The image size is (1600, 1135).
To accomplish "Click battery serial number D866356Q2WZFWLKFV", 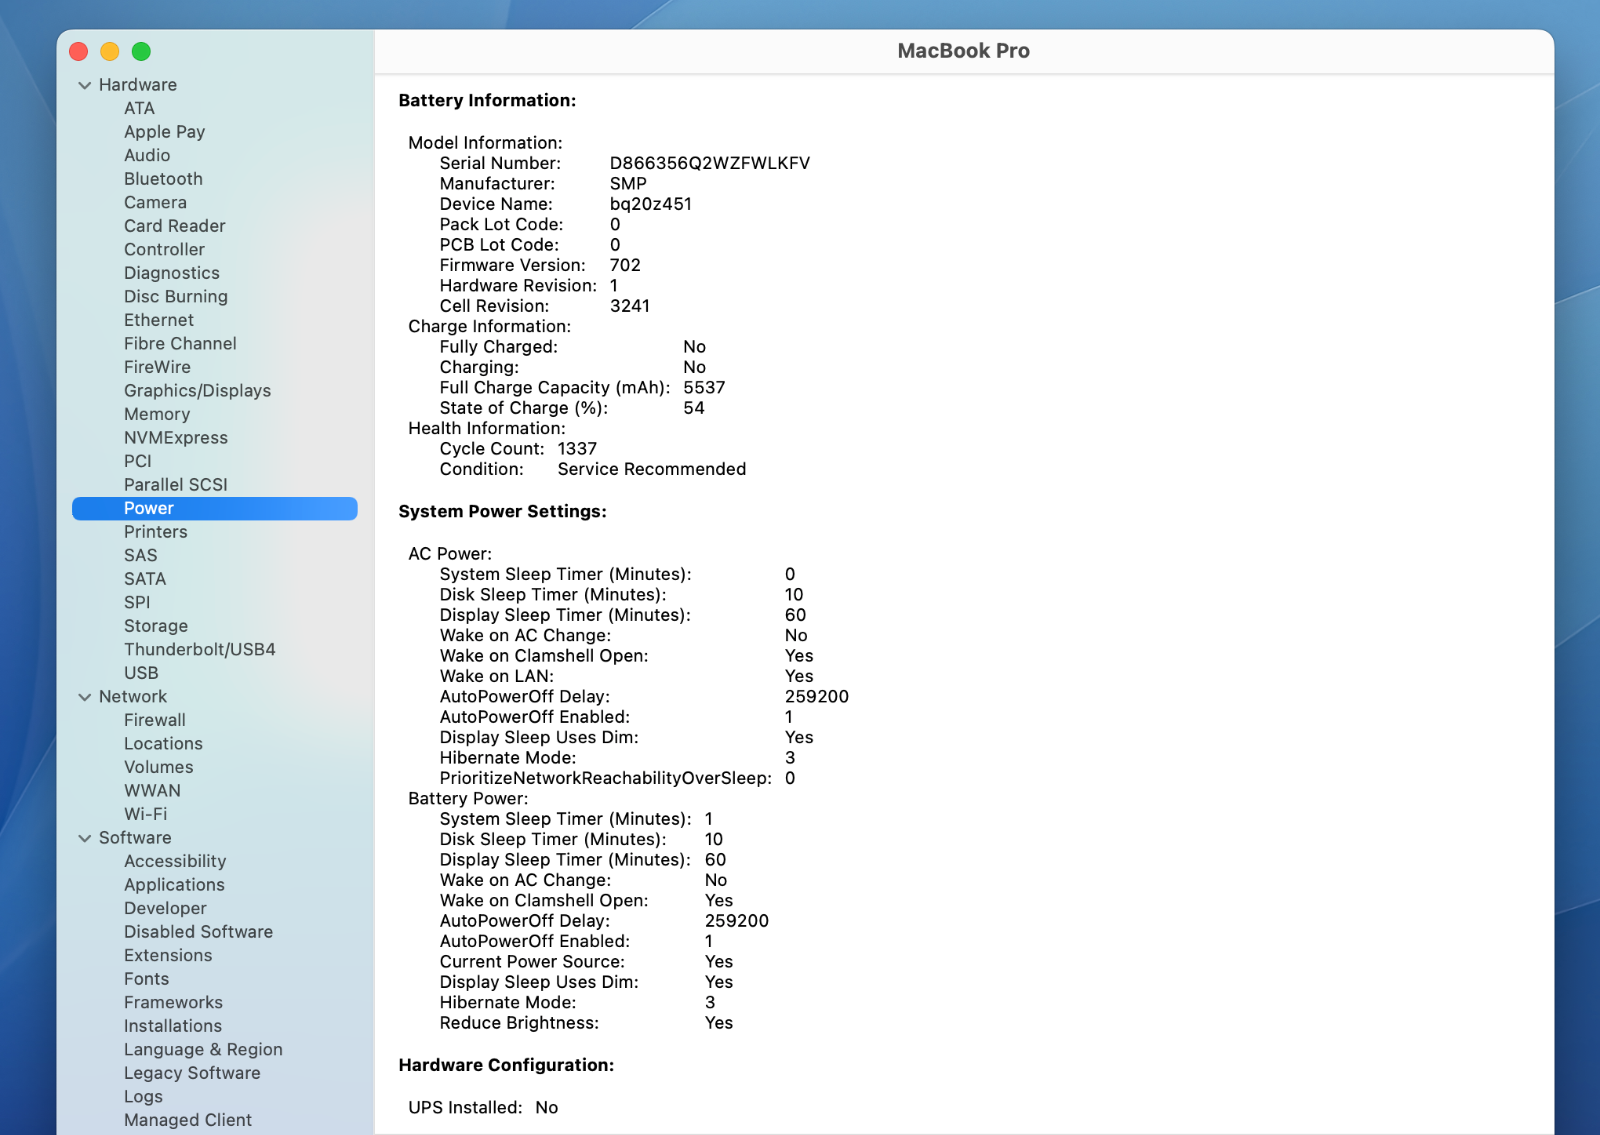I will pyautogui.click(x=710, y=163).
